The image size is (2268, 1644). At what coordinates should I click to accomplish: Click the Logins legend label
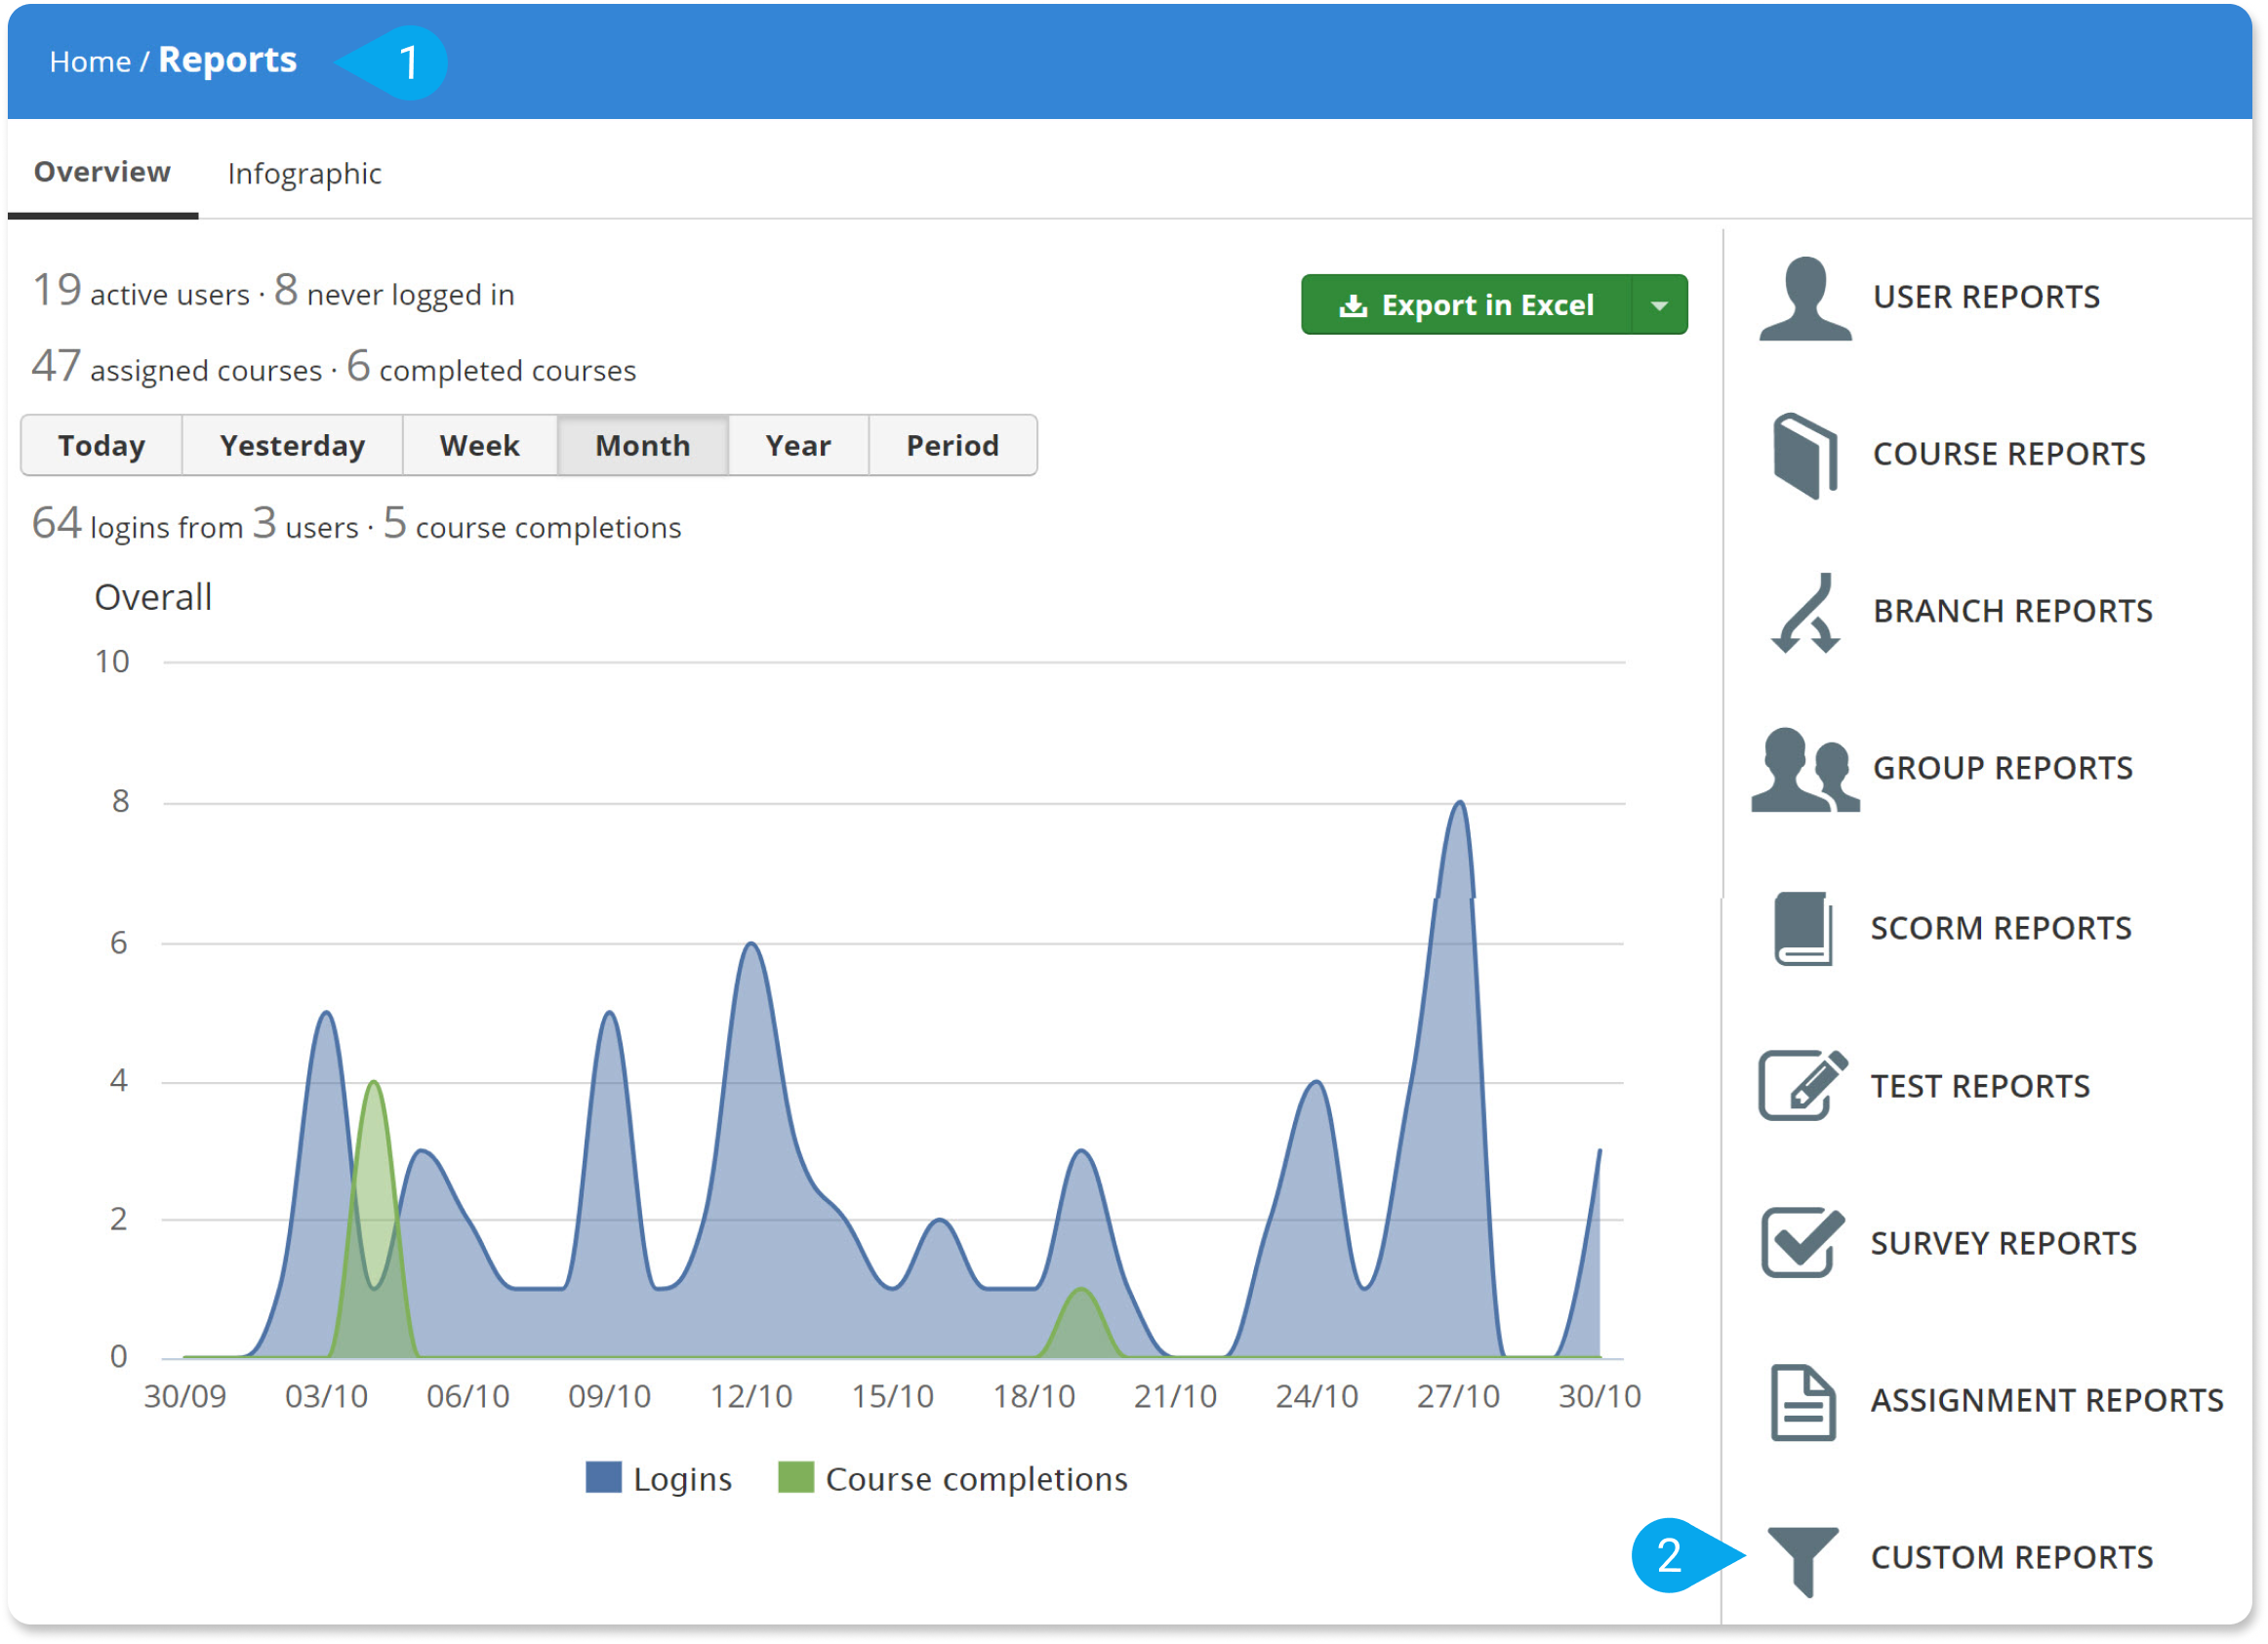pyautogui.click(x=682, y=1479)
